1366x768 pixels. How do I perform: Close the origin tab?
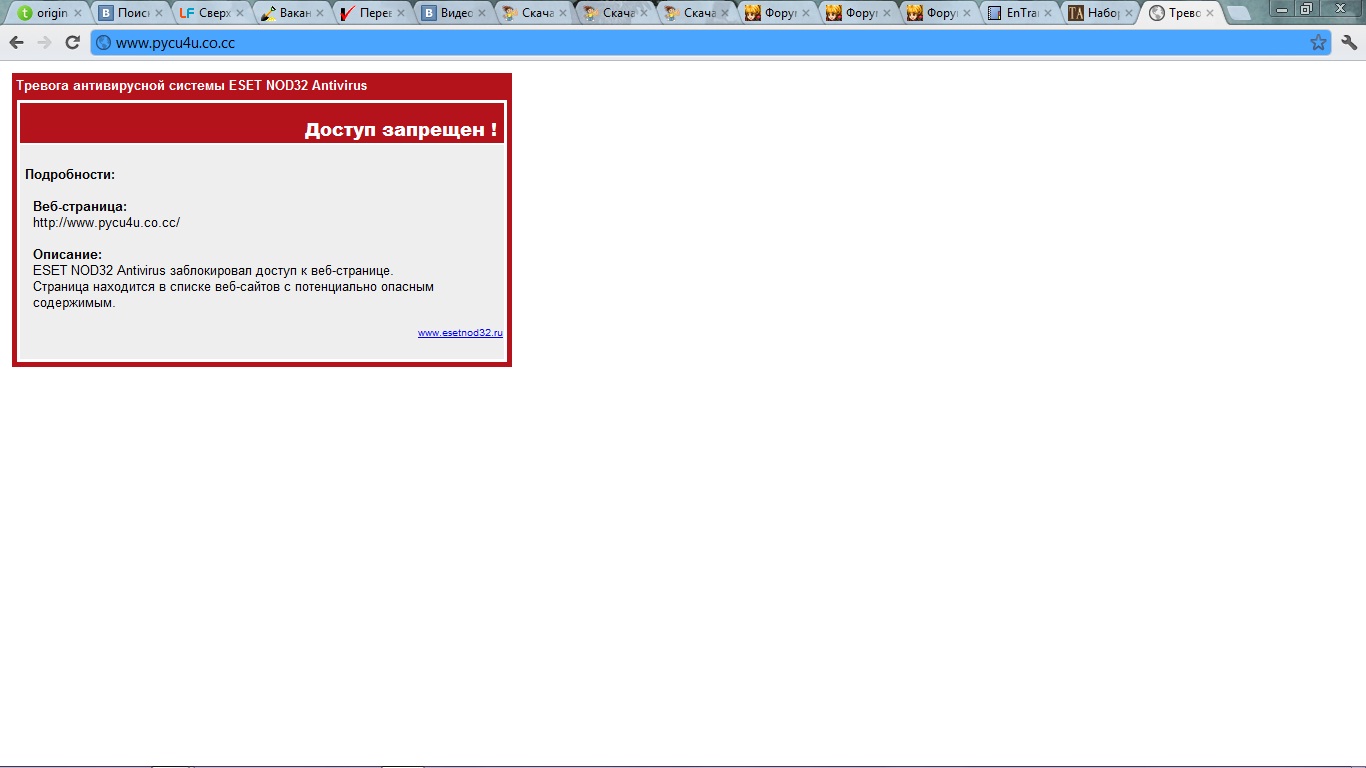tap(76, 14)
